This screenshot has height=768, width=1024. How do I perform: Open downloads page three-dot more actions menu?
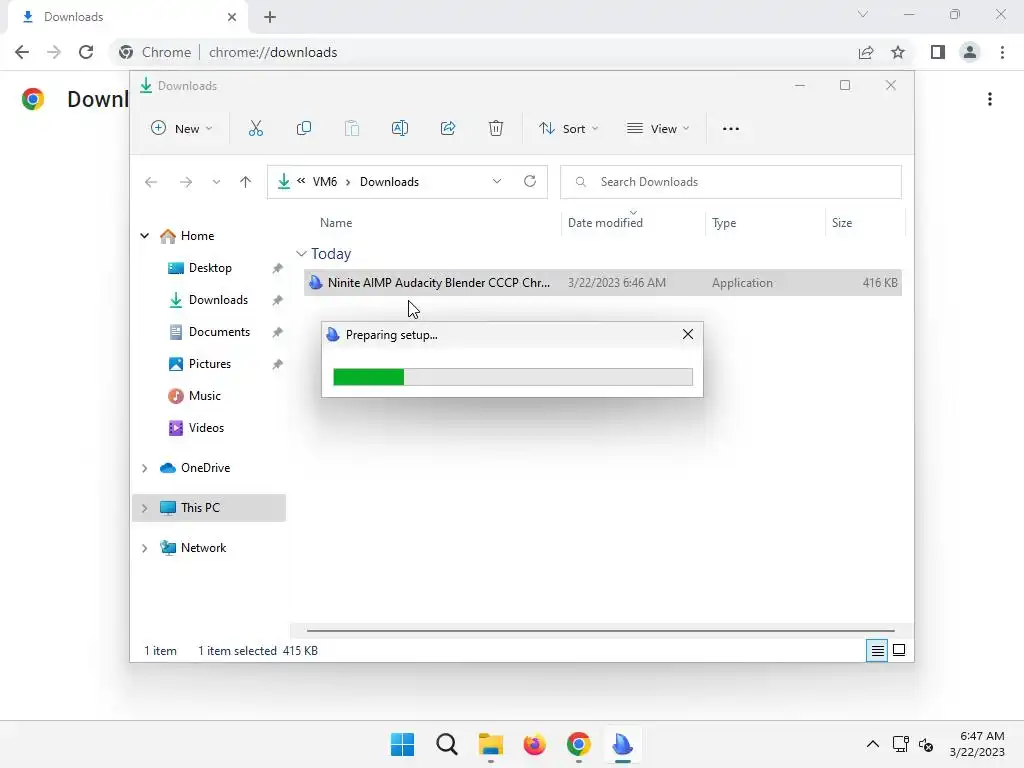[990, 99]
